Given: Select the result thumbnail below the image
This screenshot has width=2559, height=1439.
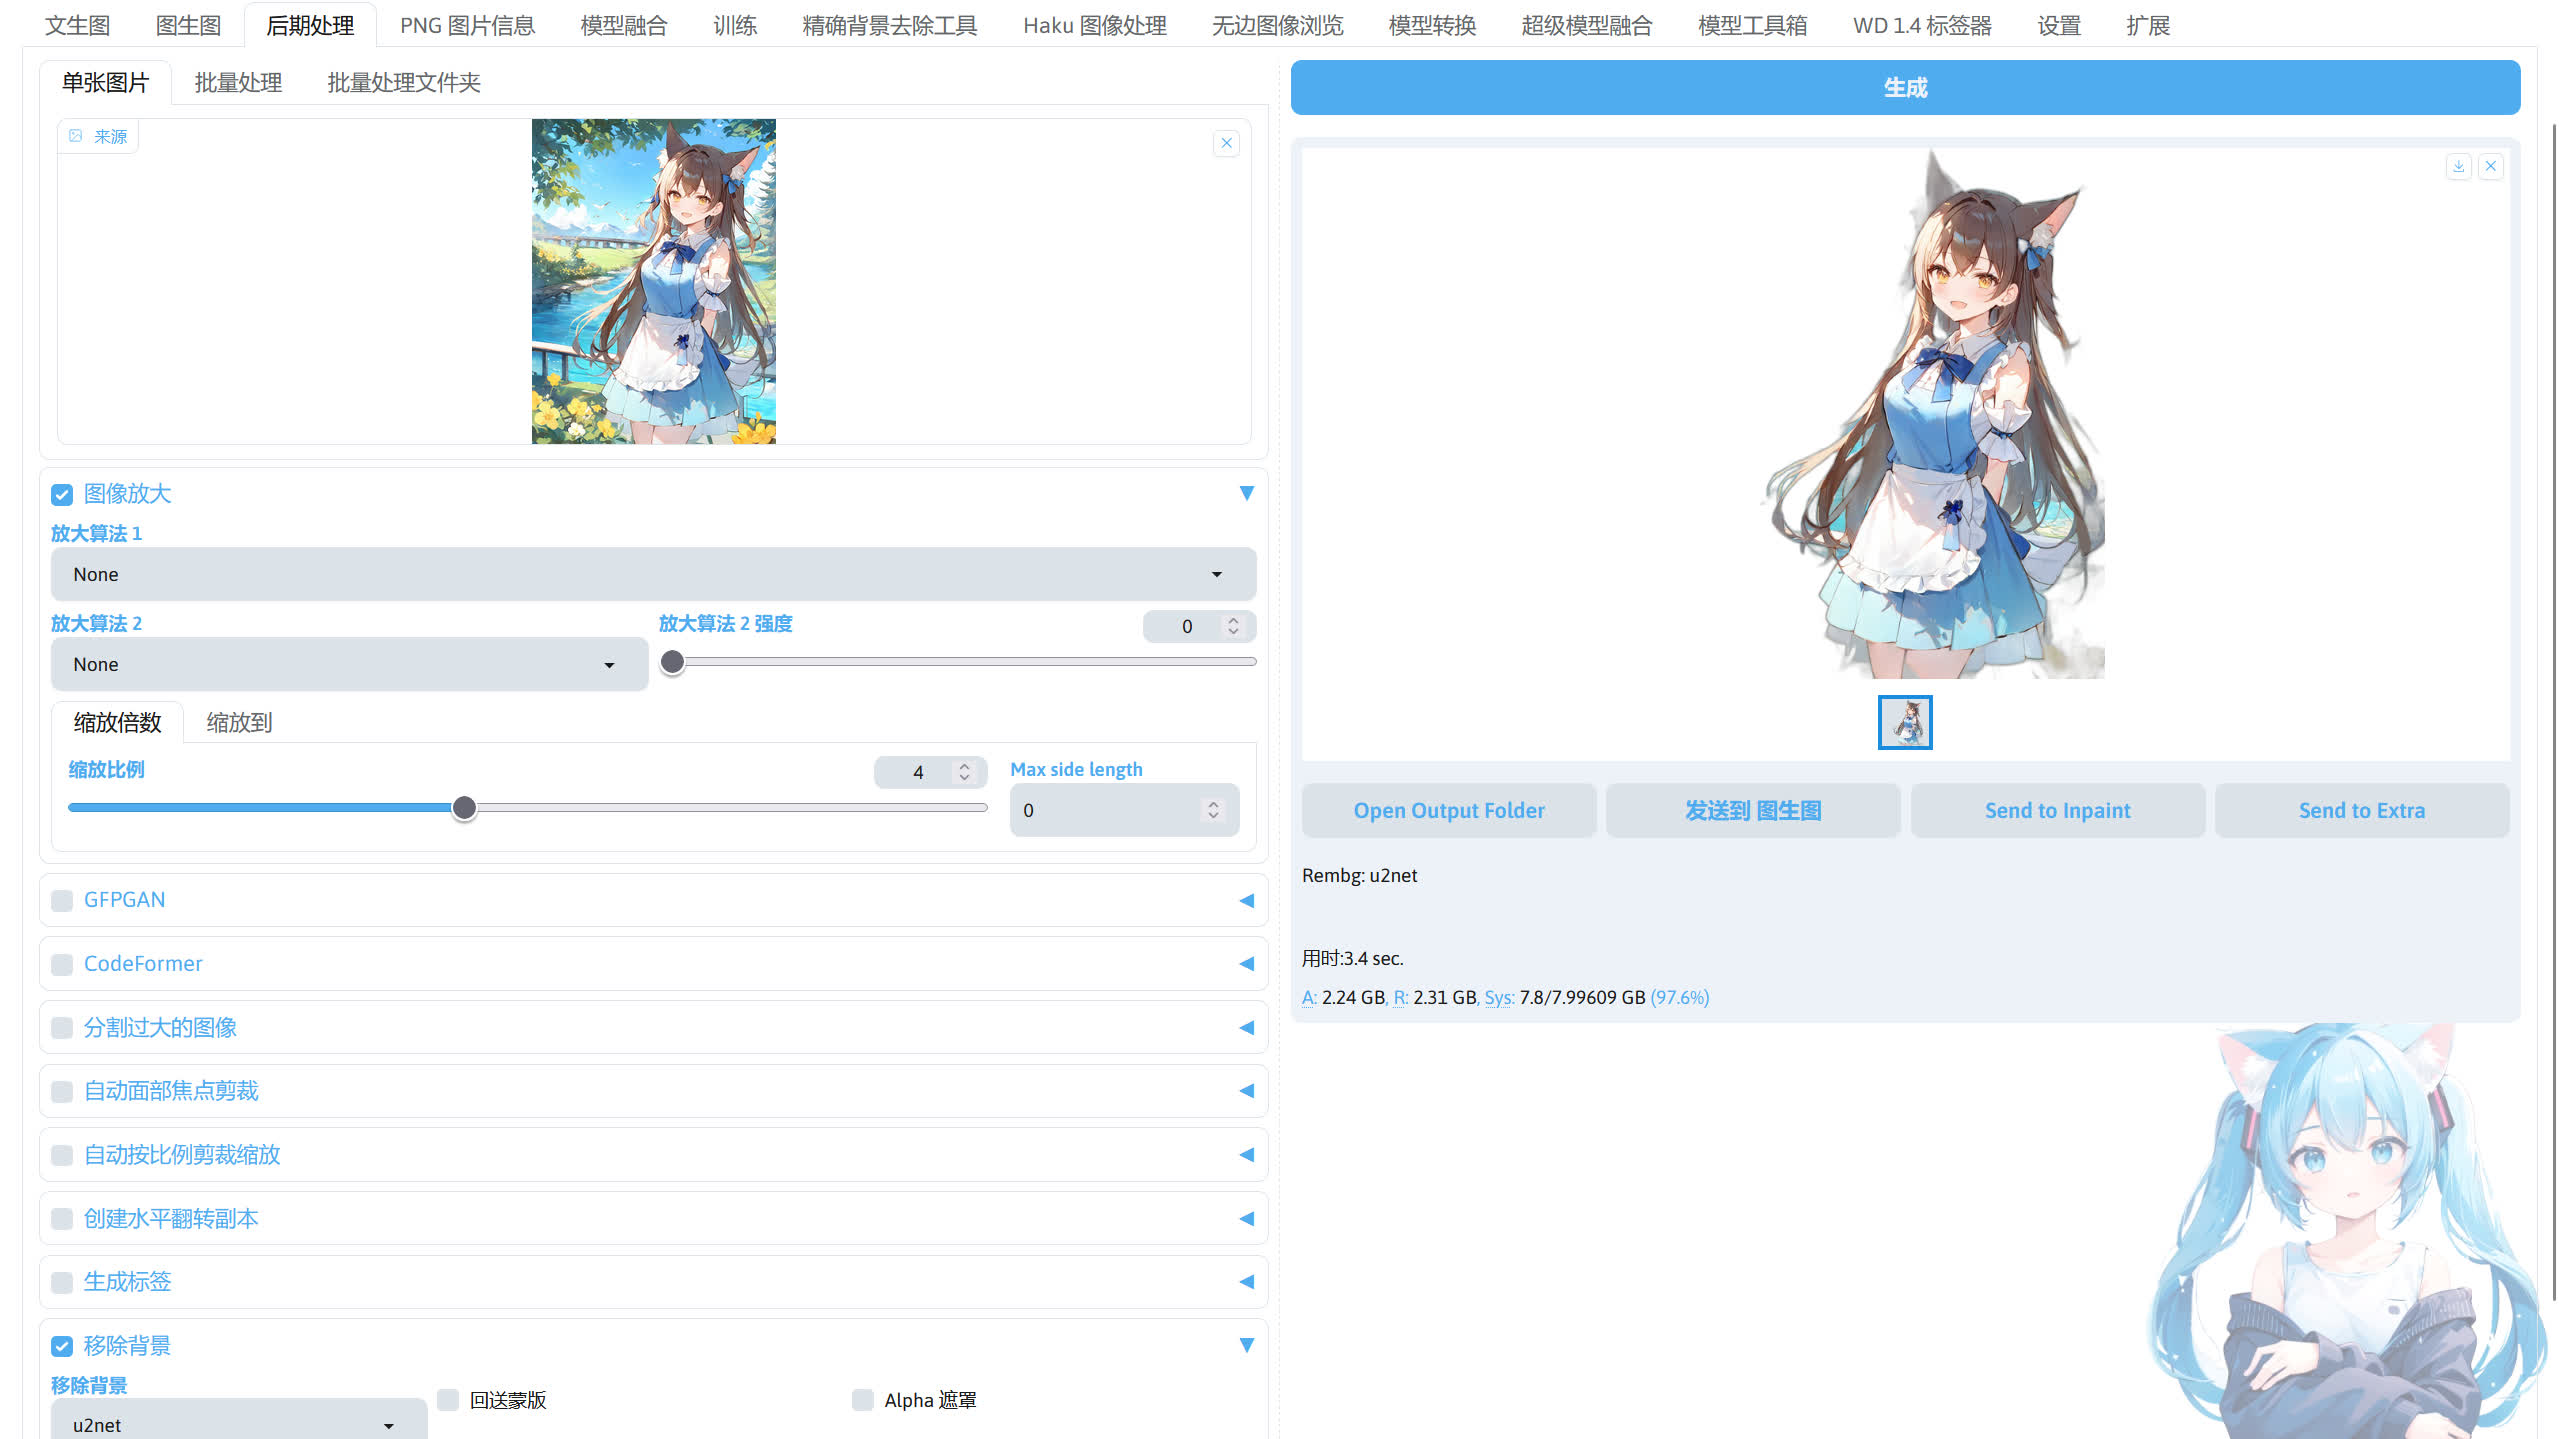Looking at the screenshot, I should coord(1904,722).
